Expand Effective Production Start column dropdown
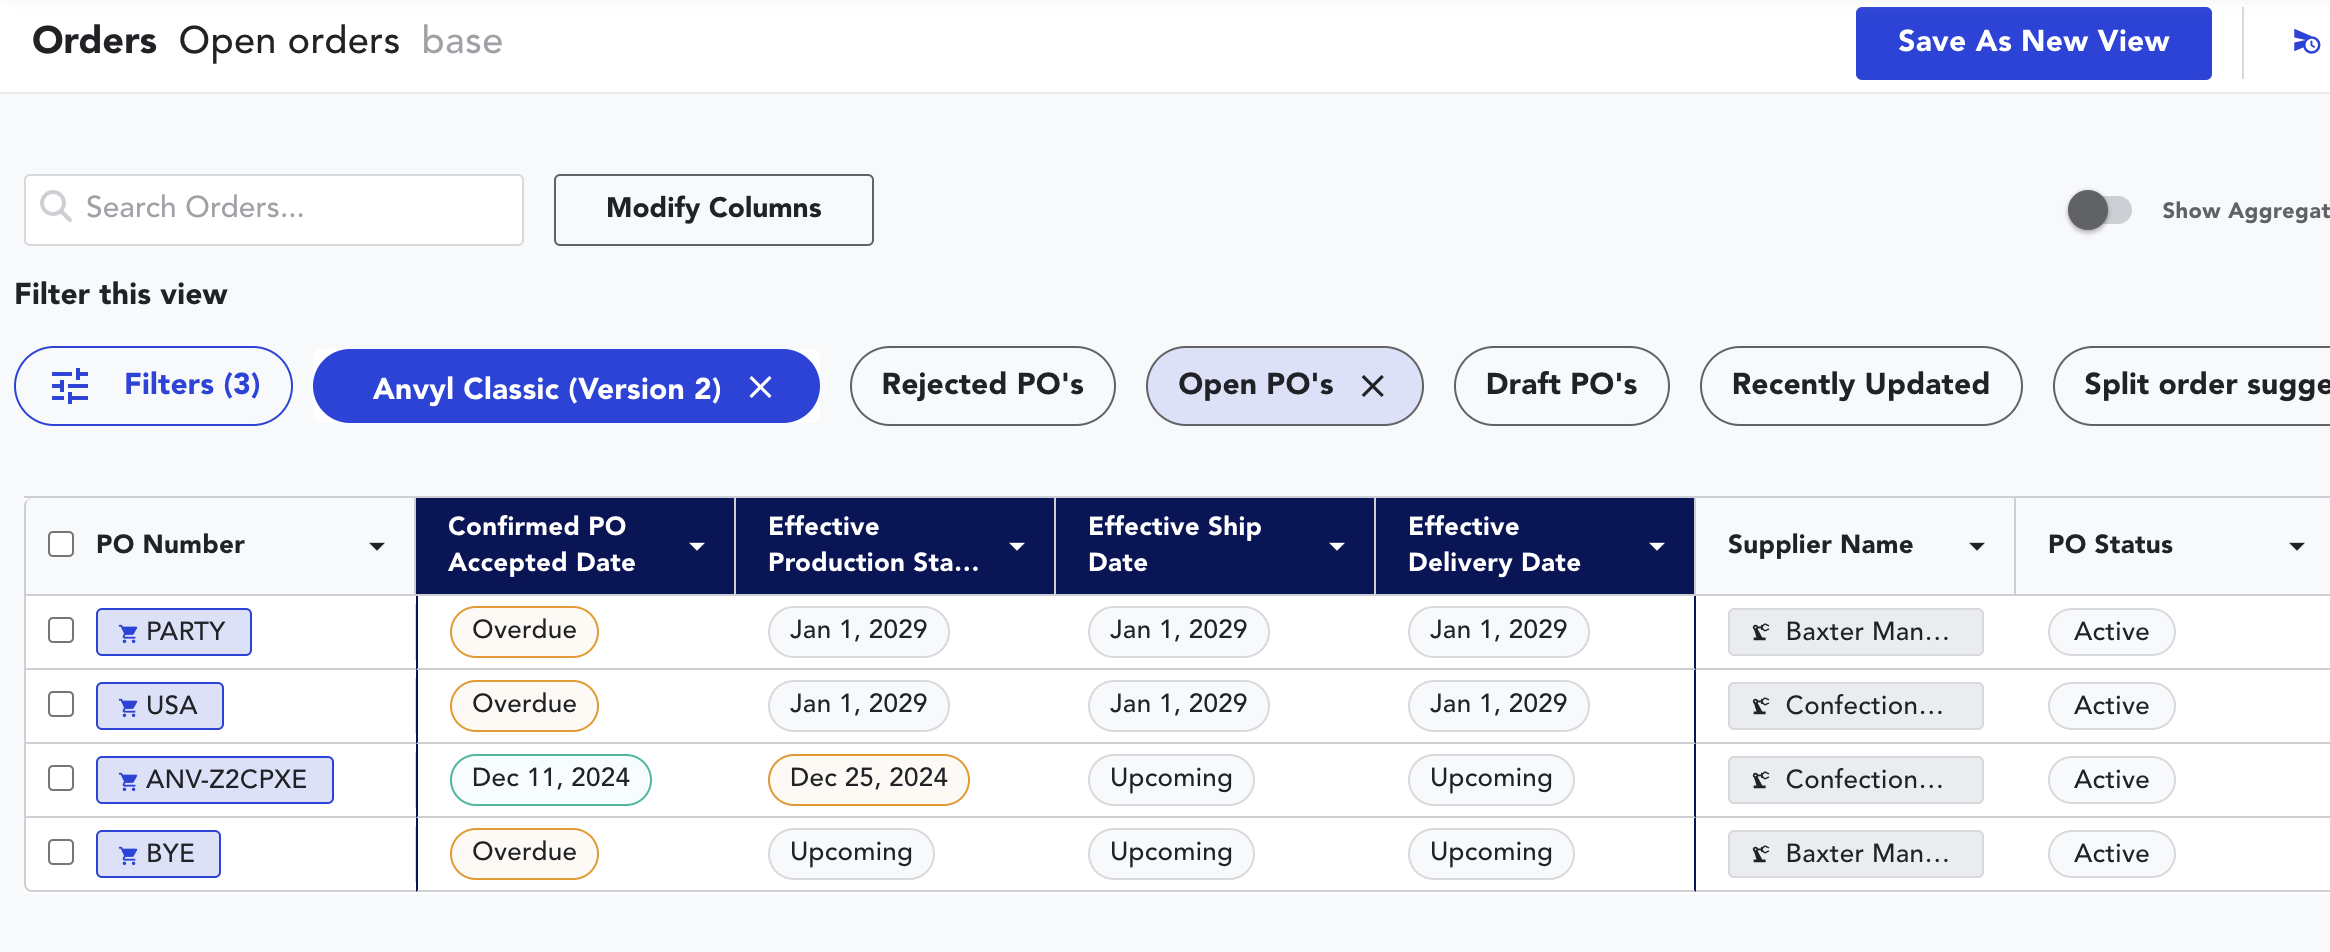The image size is (2330, 952). pos(1017,546)
